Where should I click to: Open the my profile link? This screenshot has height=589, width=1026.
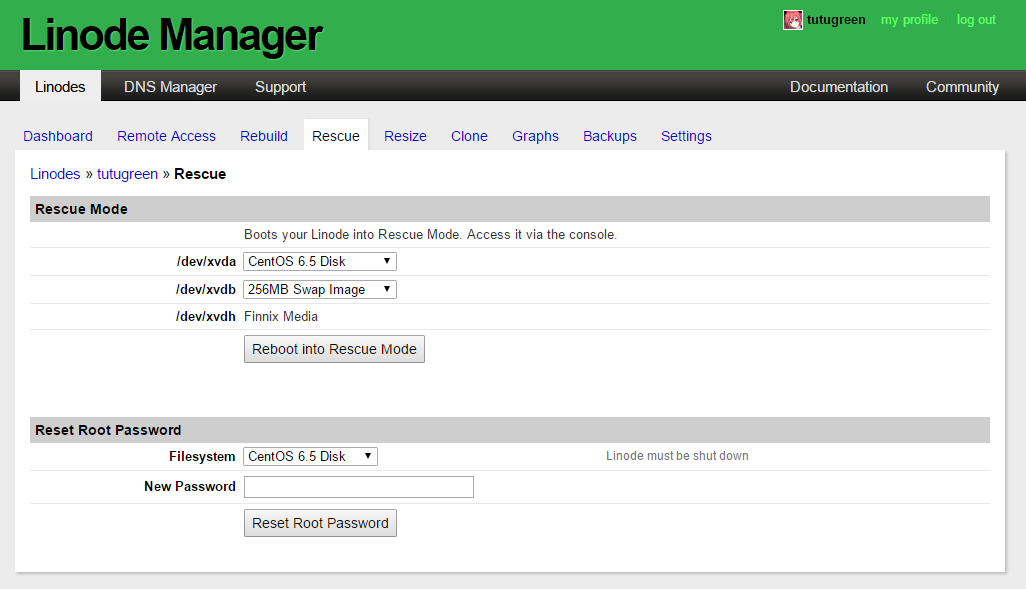pyautogui.click(x=909, y=20)
